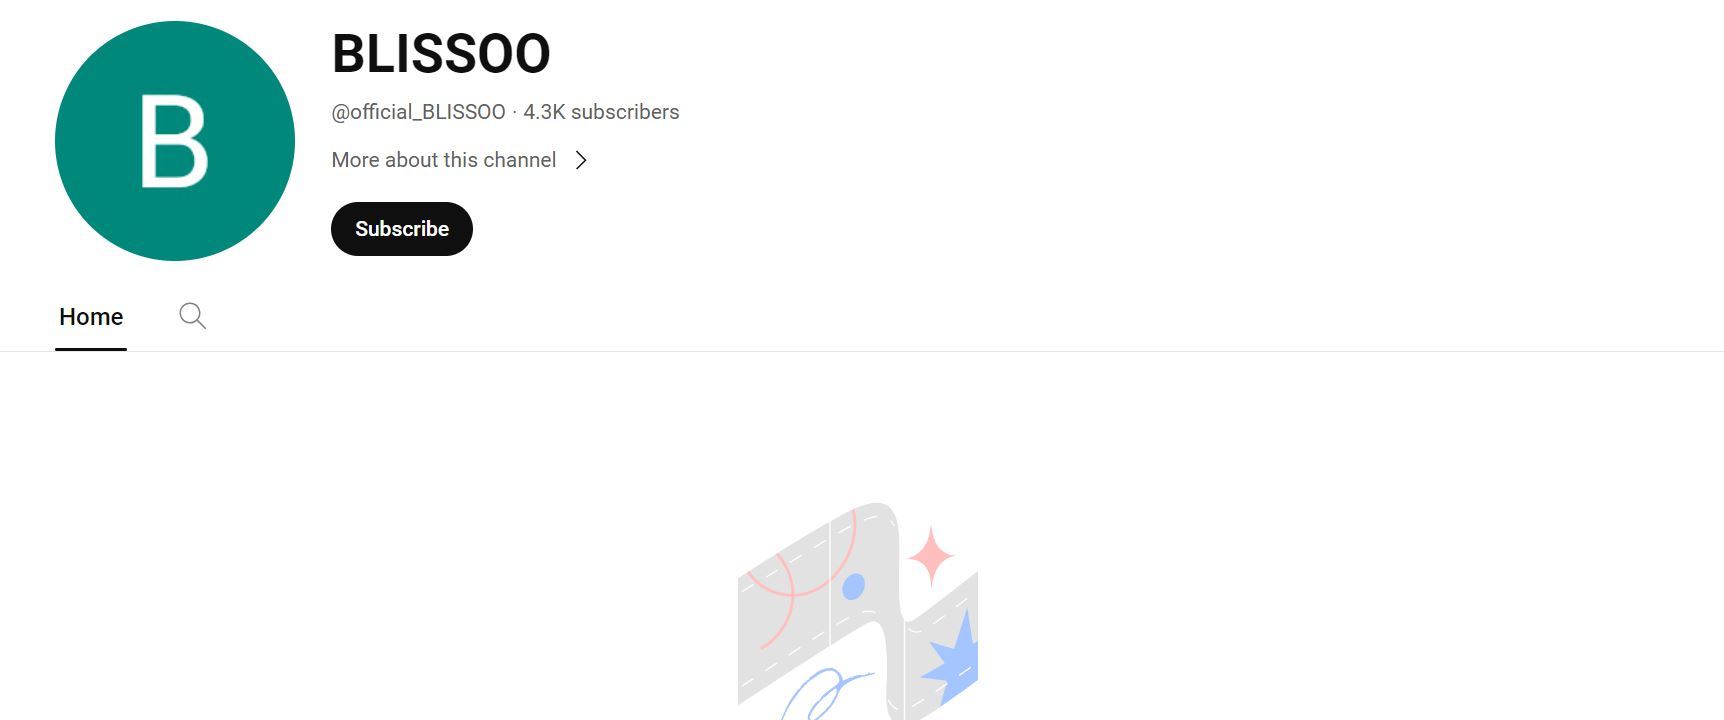Viewport: 1724px width, 720px height.
Task: Click the @official_BLISSOO handle text
Action: point(419,112)
